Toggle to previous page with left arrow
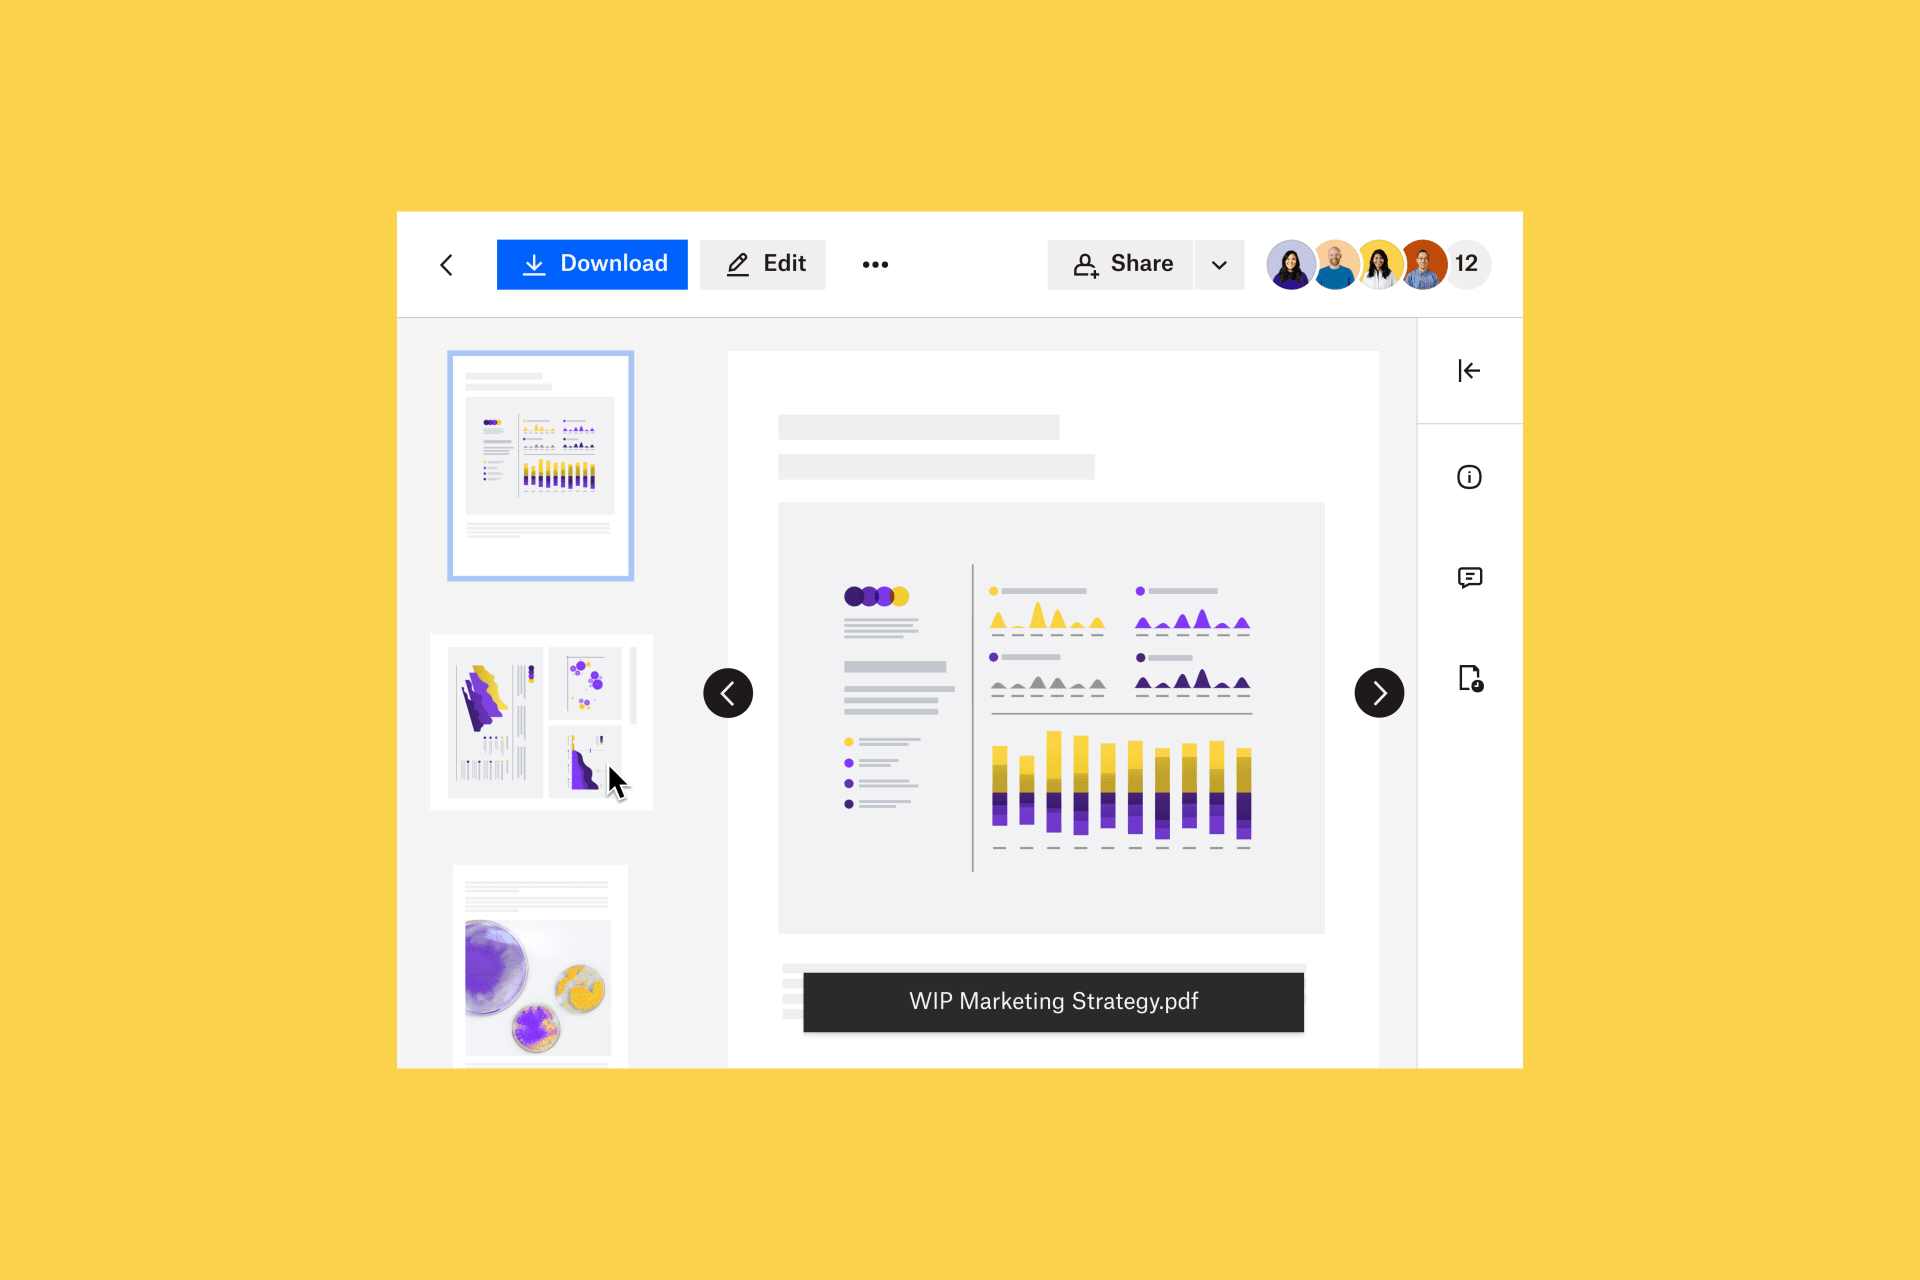This screenshot has width=1920, height=1280. (729, 693)
